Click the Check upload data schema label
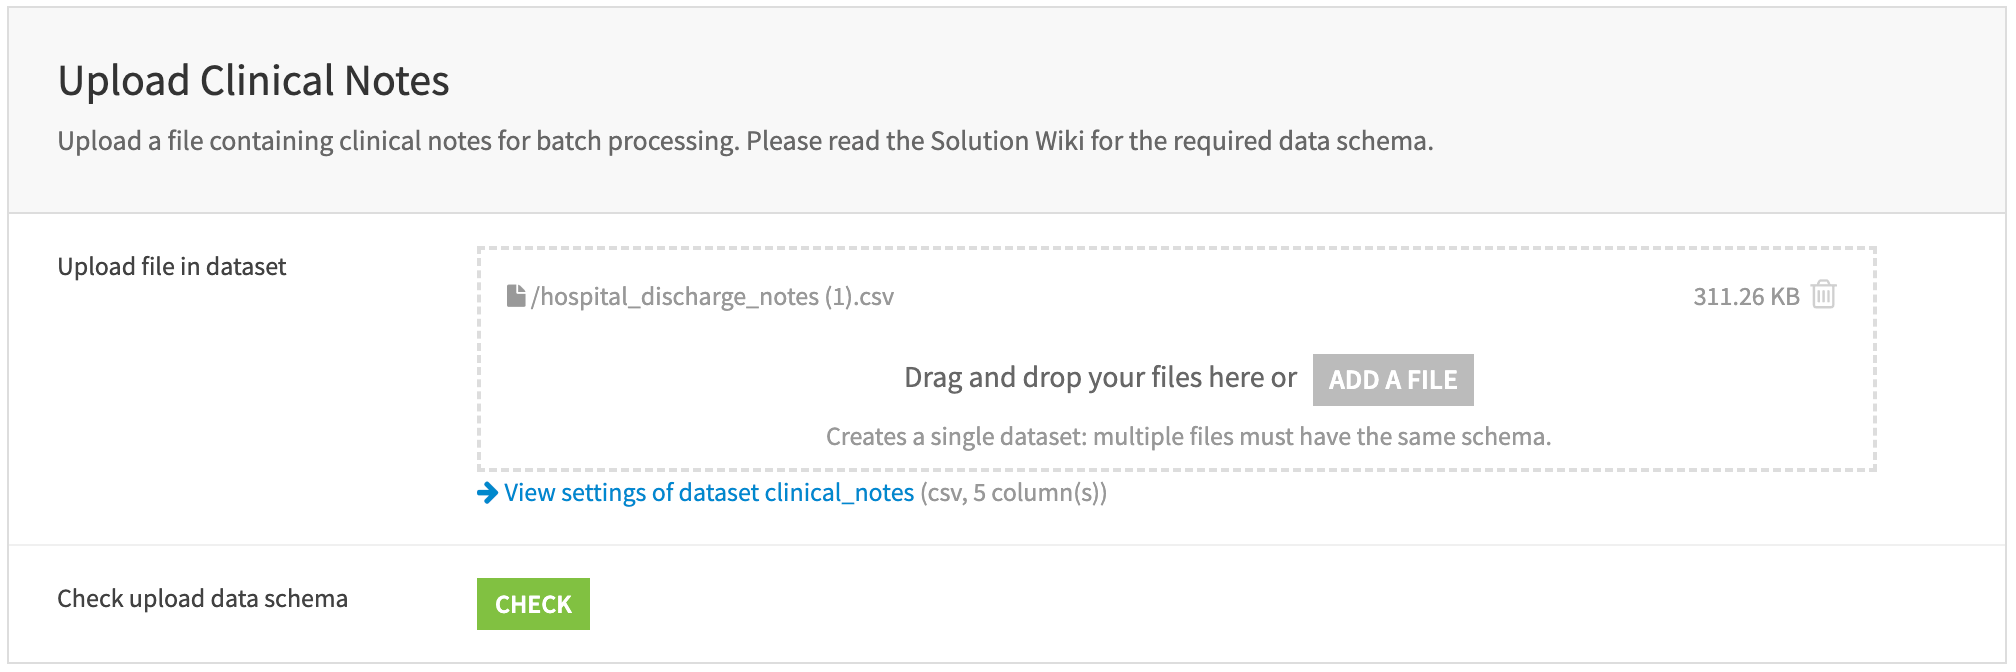Image resolution: width=2016 pixels, height=672 pixels. coord(202,599)
